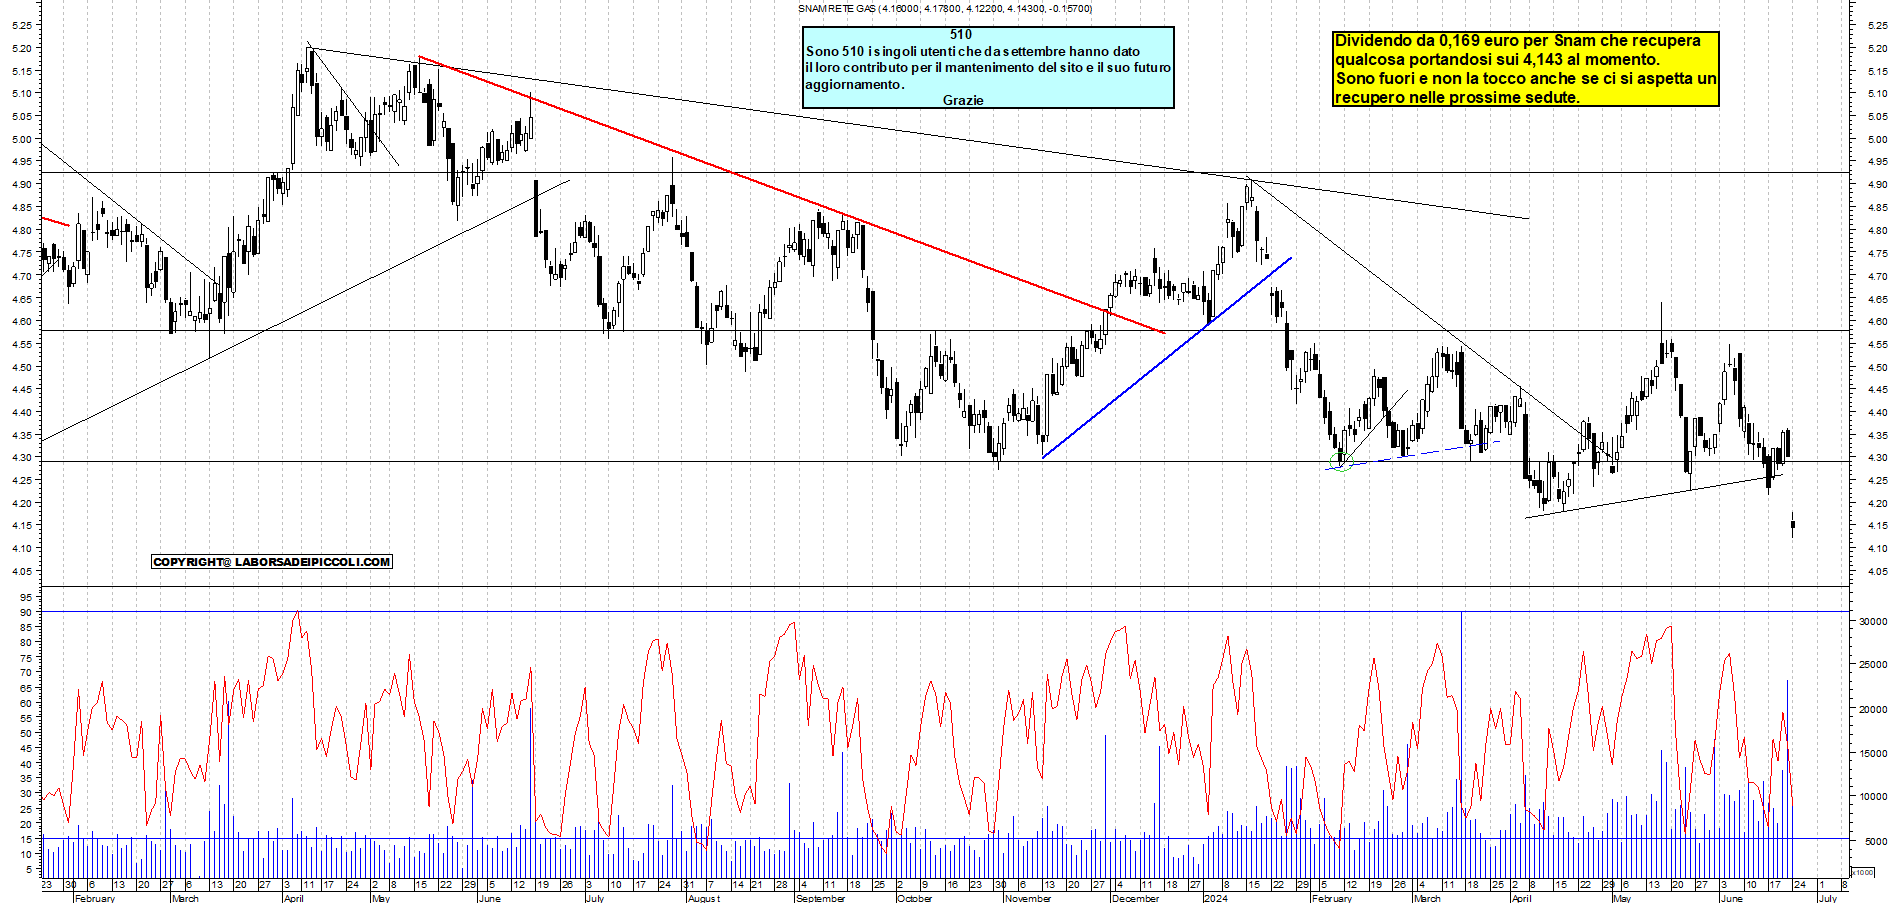Click the October month label
Image resolution: width=1890 pixels, height=903 pixels.
[915, 898]
